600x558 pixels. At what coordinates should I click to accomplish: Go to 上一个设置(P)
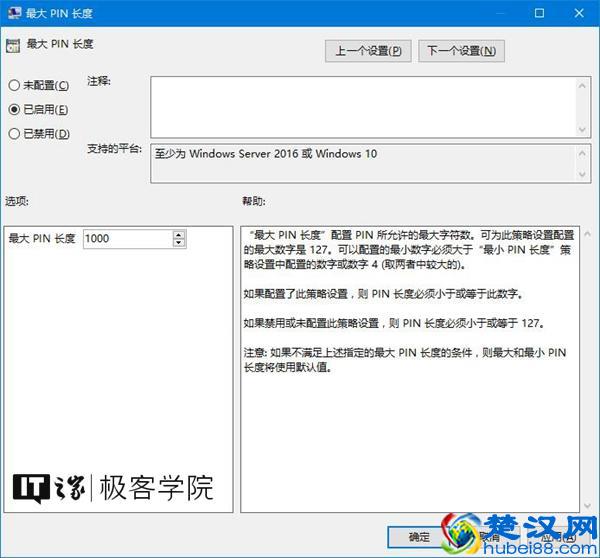pos(368,51)
